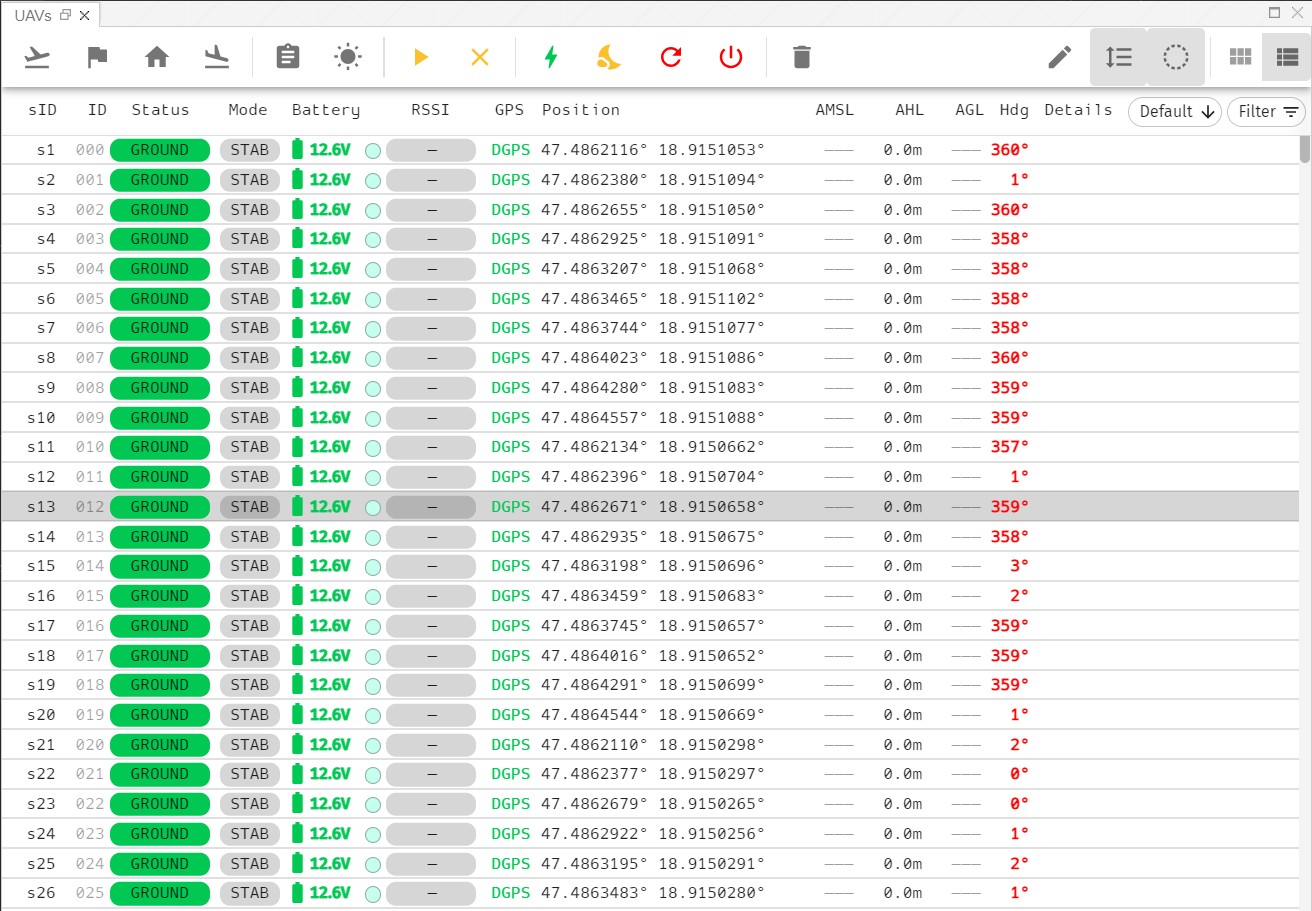
Task: Trigger return-to-home with the home icon
Action: point(157,57)
